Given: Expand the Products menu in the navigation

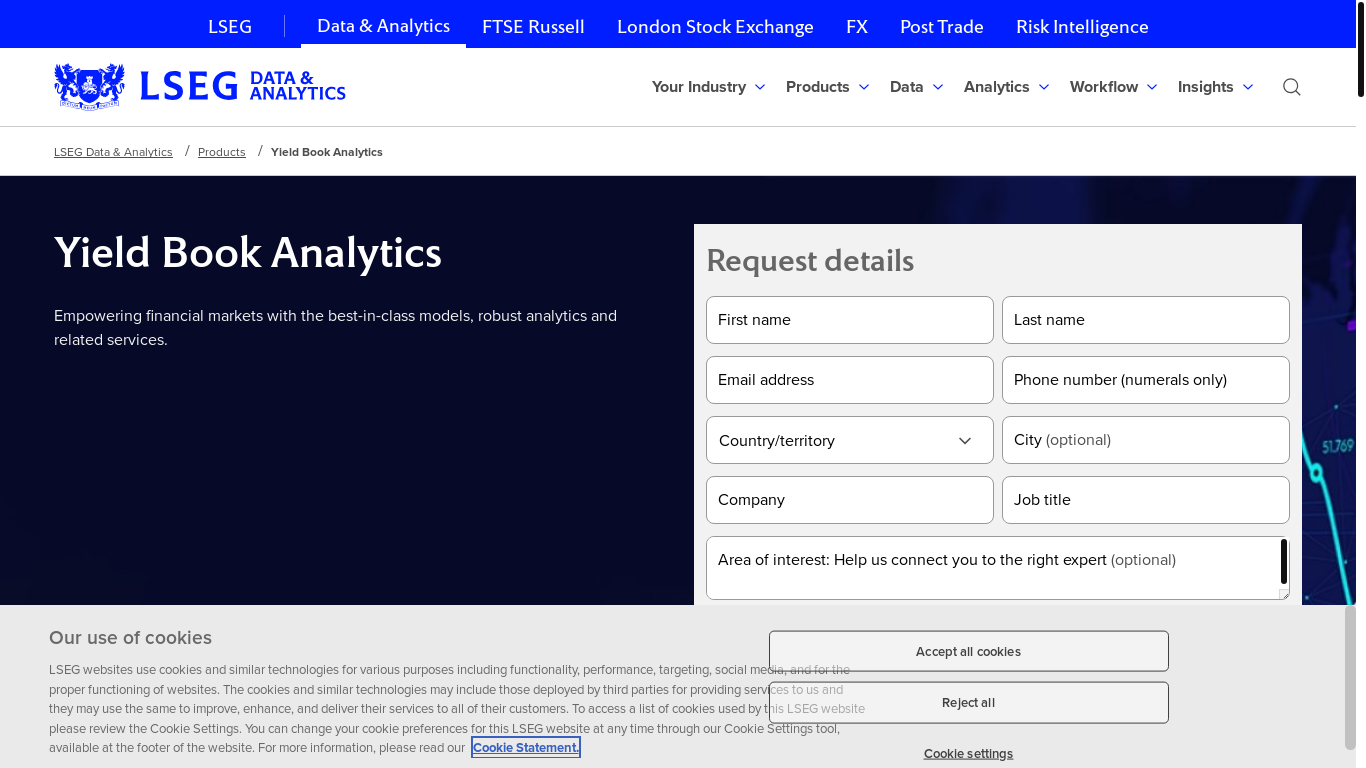Looking at the screenshot, I should pyautogui.click(x=827, y=87).
